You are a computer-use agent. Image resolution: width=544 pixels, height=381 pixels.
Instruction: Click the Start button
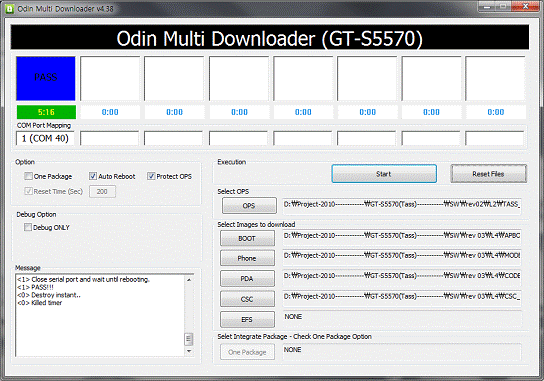pos(384,174)
